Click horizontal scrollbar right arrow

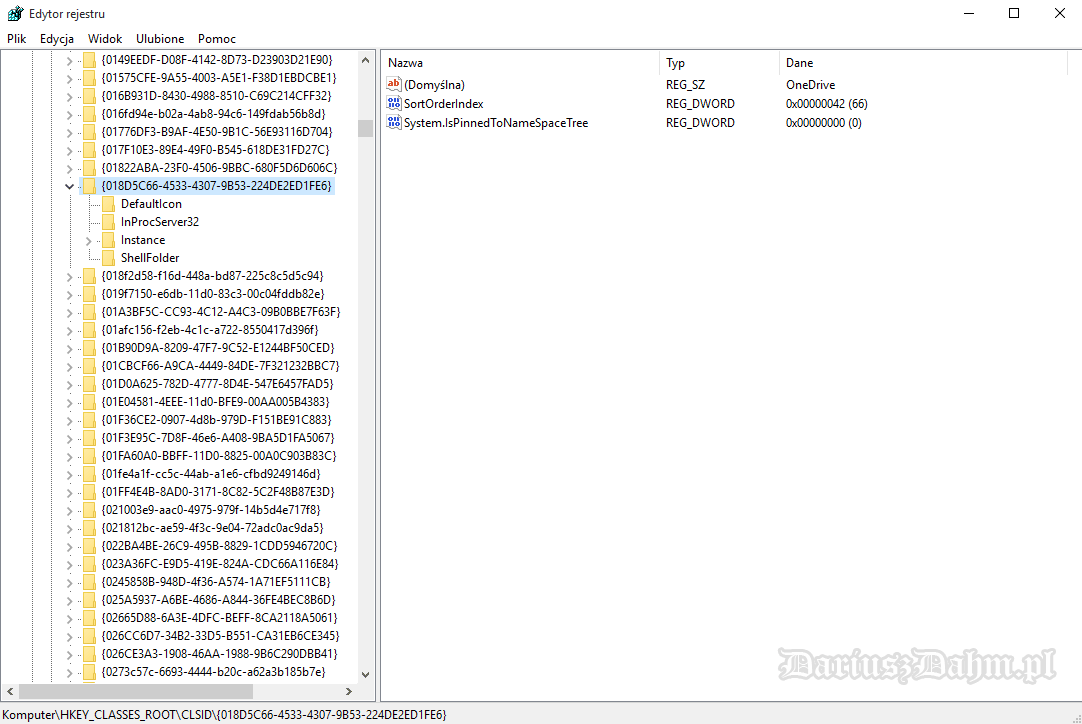(349, 691)
